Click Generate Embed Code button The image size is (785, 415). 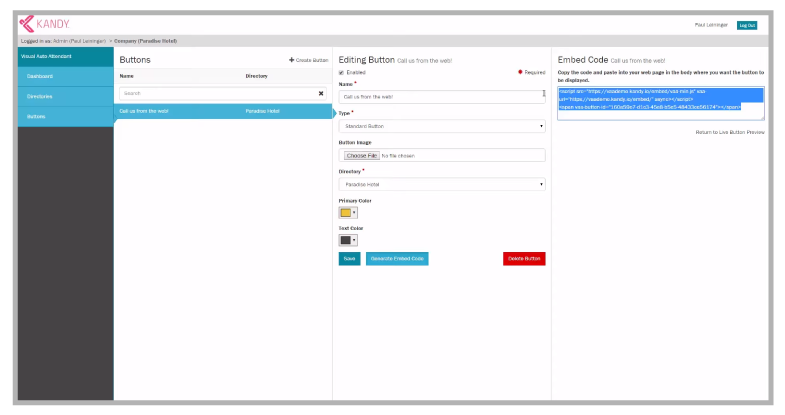pyautogui.click(x=397, y=259)
